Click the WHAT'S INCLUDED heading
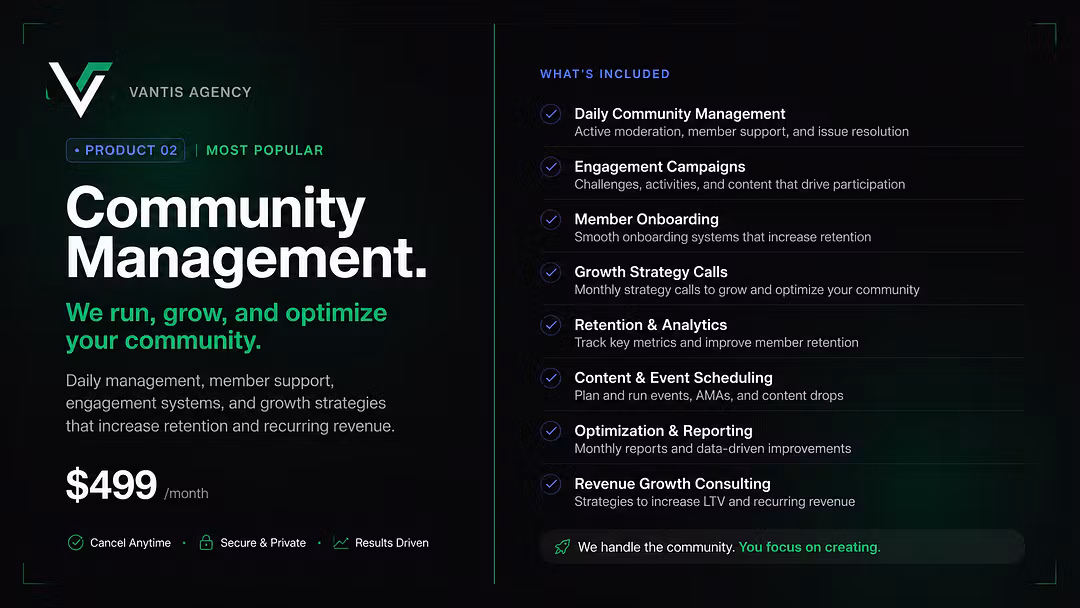Screen dimensions: 1080x608 click(x=605, y=74)
